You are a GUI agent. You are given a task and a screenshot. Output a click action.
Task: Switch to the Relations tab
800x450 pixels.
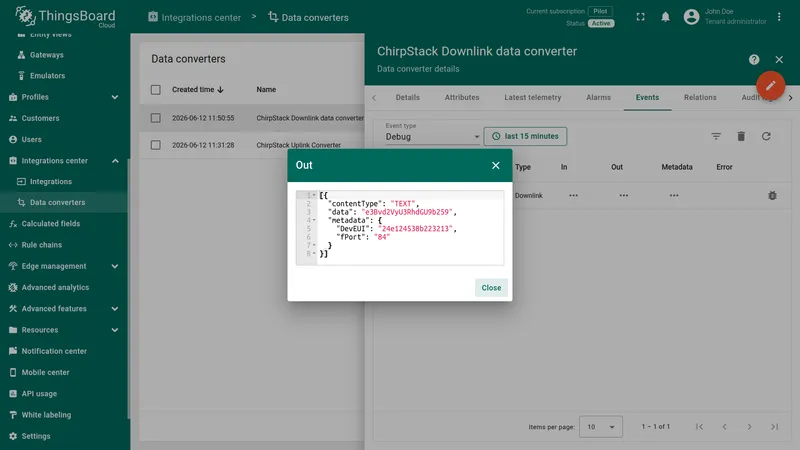(x=700, y=97)
